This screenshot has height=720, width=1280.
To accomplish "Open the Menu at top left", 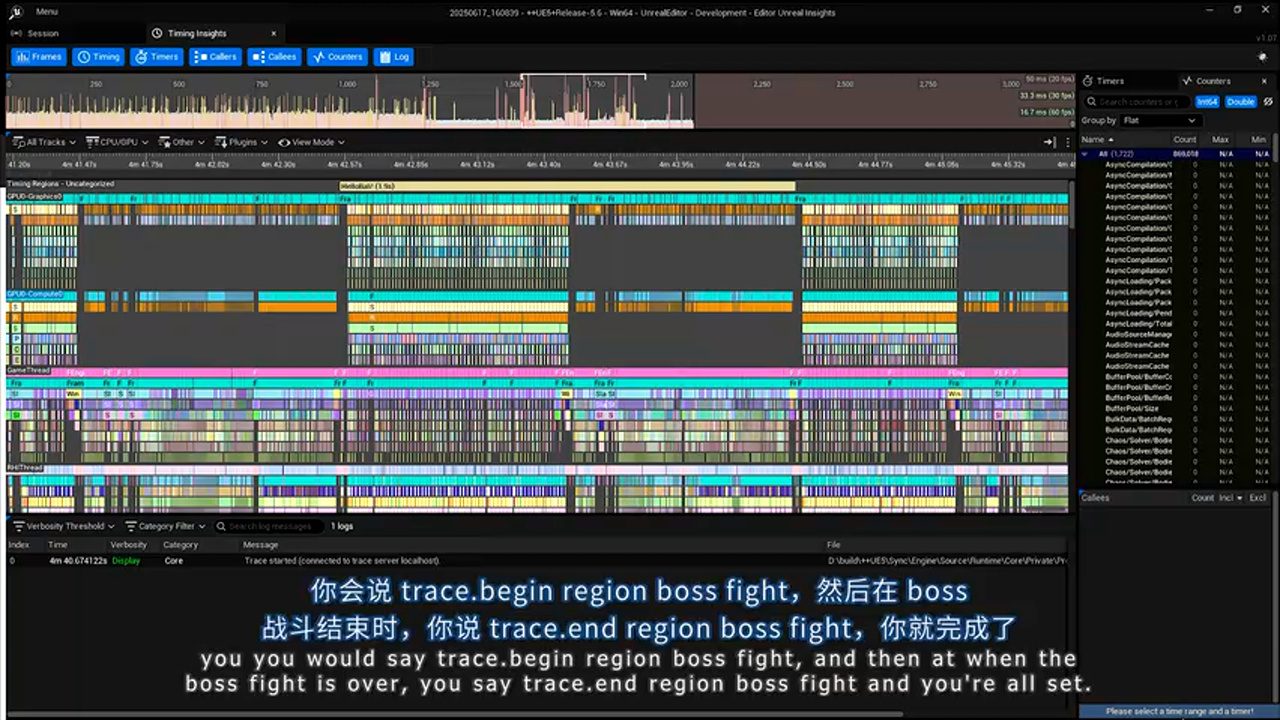I will (x=46, y=11).
